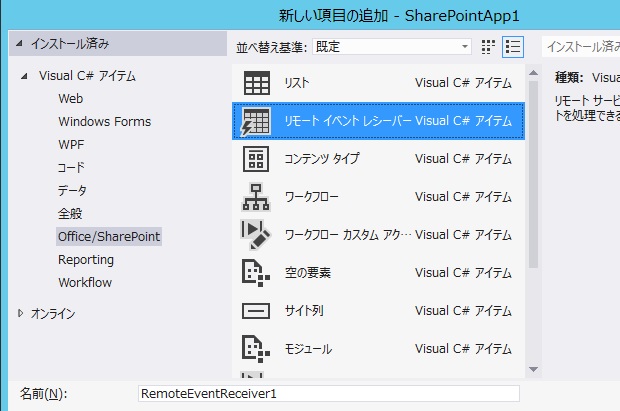This screenshot has width=620, height=411.
Task: Select the Office/SharePoint category
Action: (x=109, y=237)
